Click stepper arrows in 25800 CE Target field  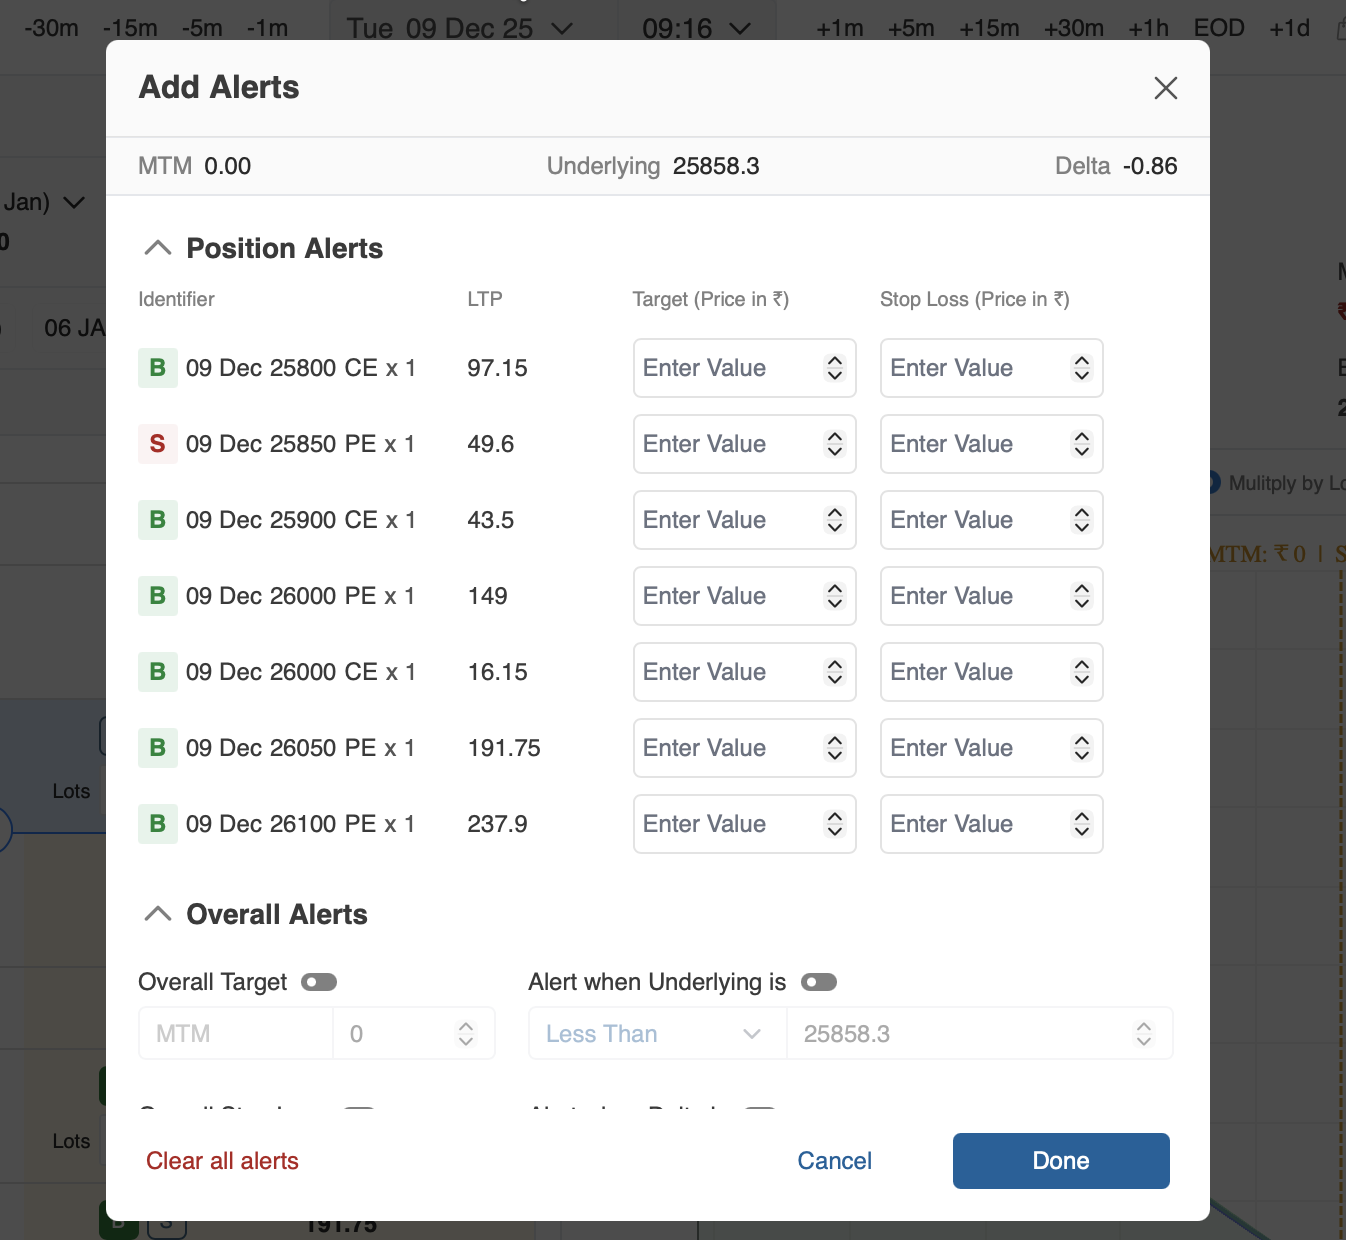tap(835, 368)
